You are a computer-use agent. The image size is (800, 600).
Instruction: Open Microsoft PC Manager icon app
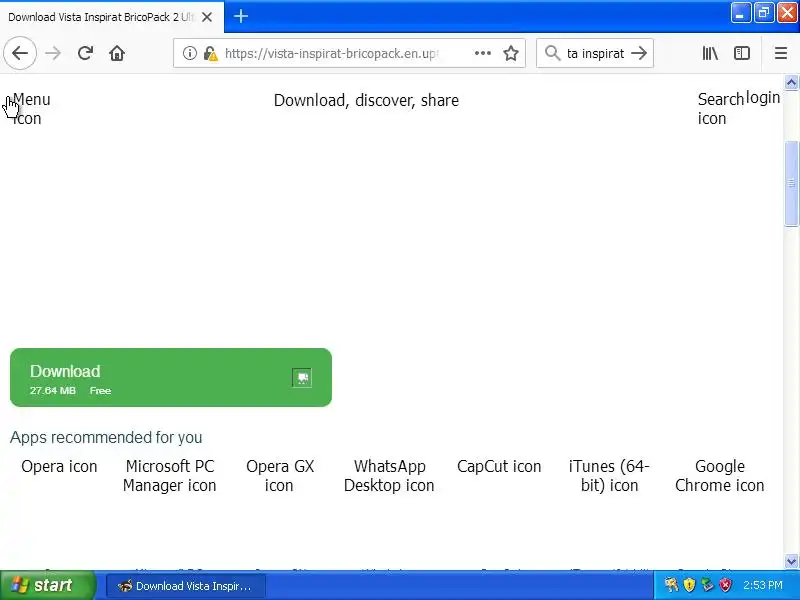(x=169, y=476)
